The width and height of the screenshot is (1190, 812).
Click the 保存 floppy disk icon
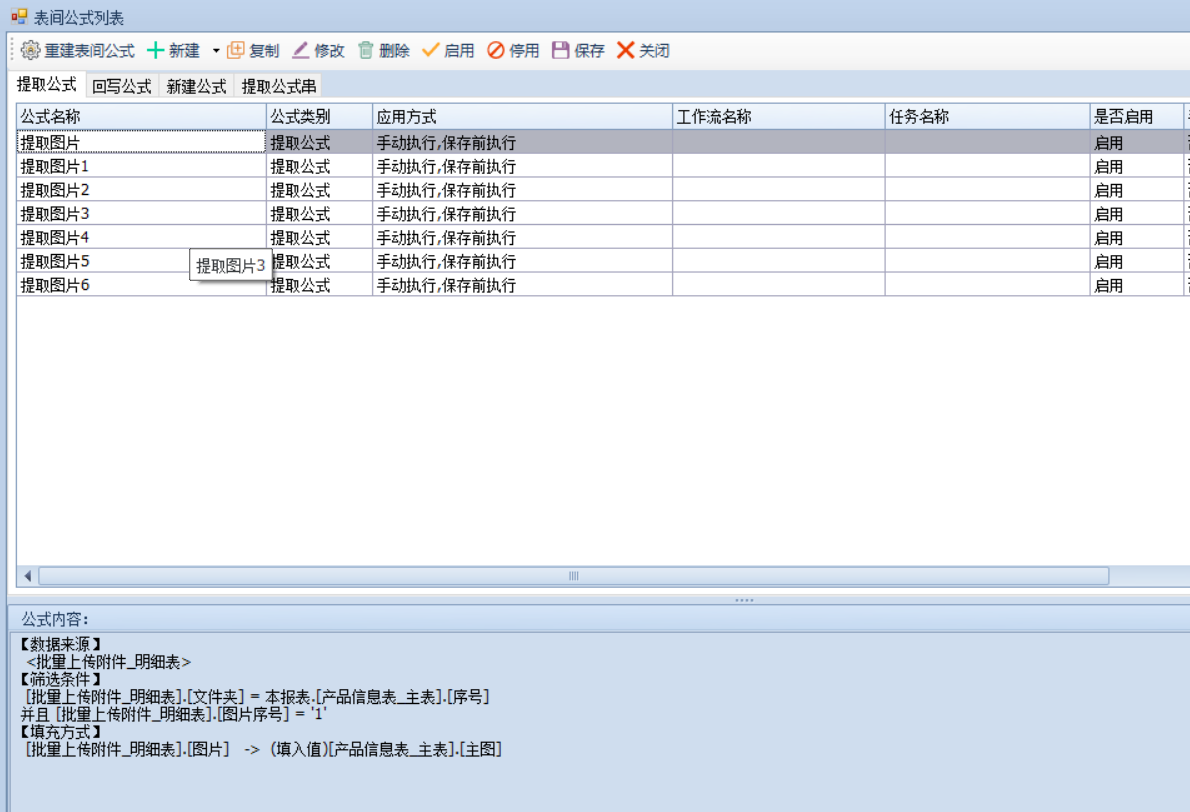point(561,50)
